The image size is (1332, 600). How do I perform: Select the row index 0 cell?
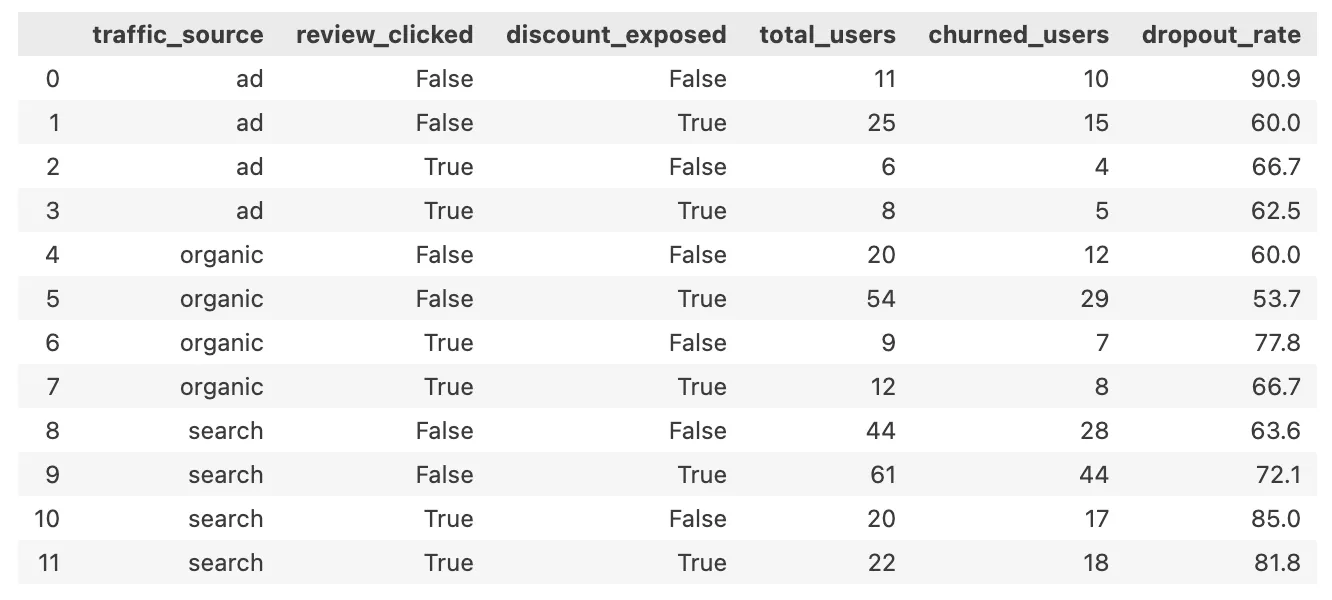tap(52, 79)
